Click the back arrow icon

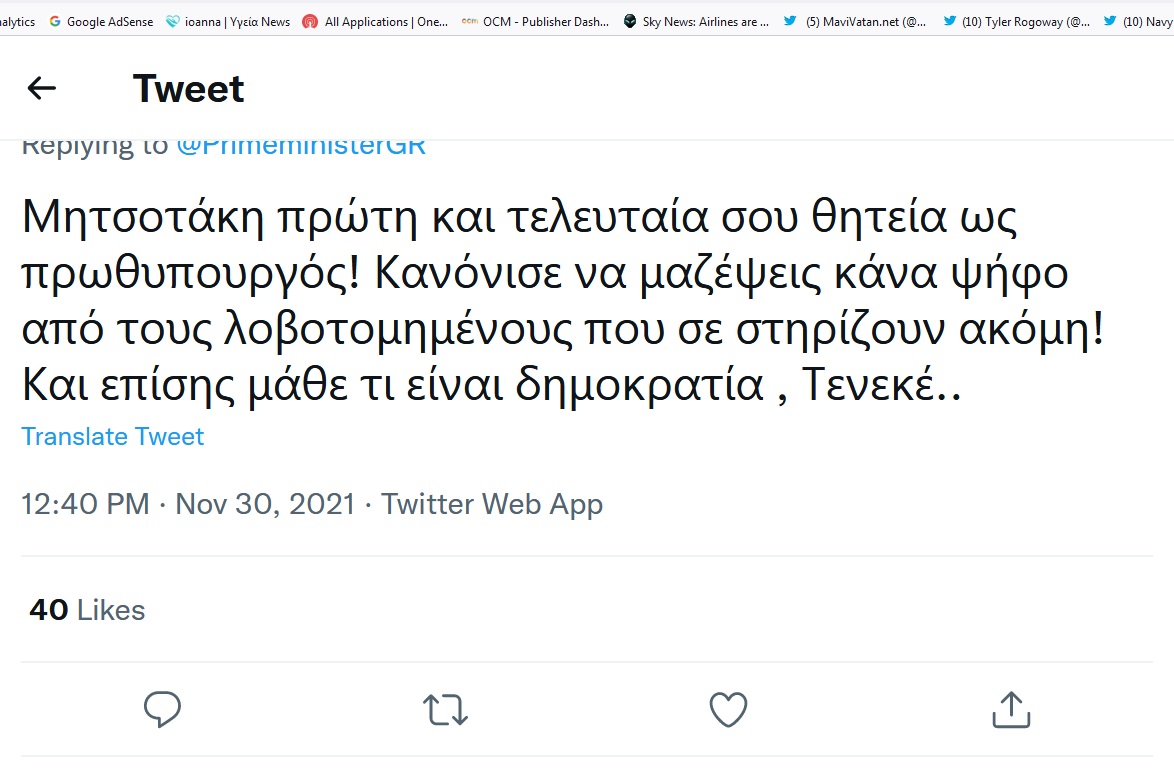(x=41, y=89)
